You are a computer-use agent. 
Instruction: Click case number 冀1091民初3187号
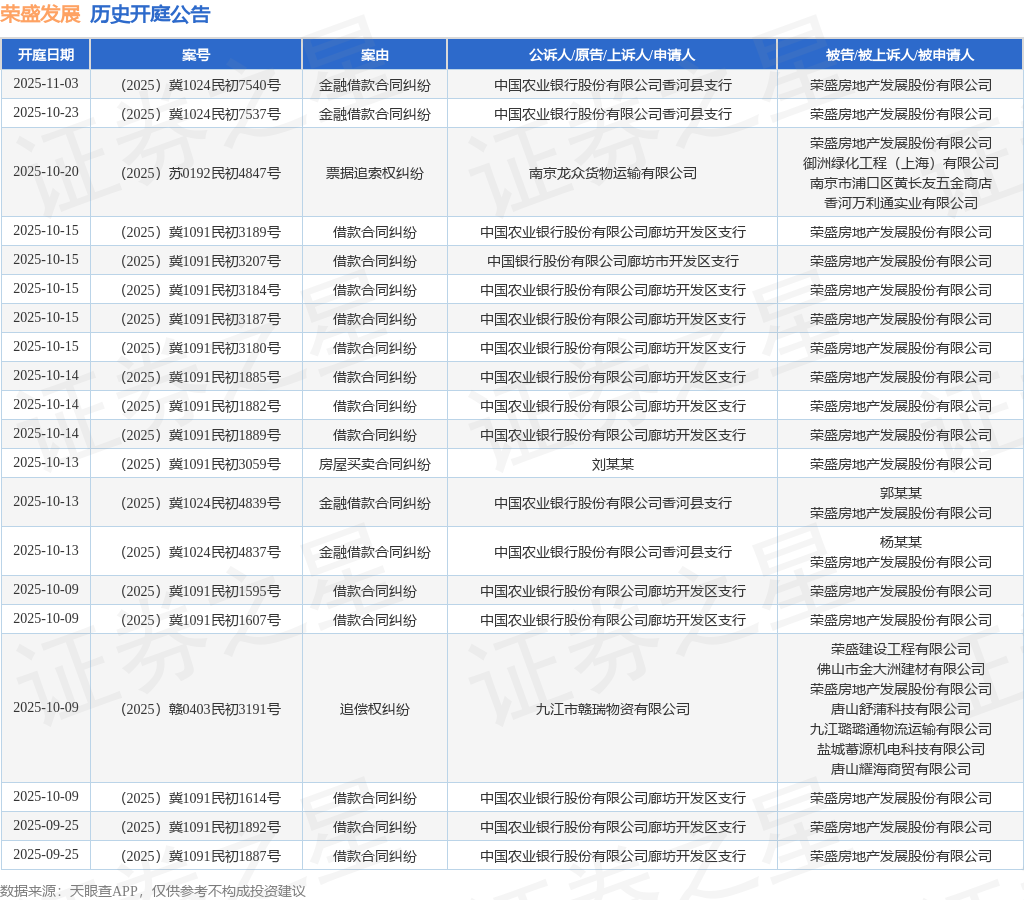[200, 319]
